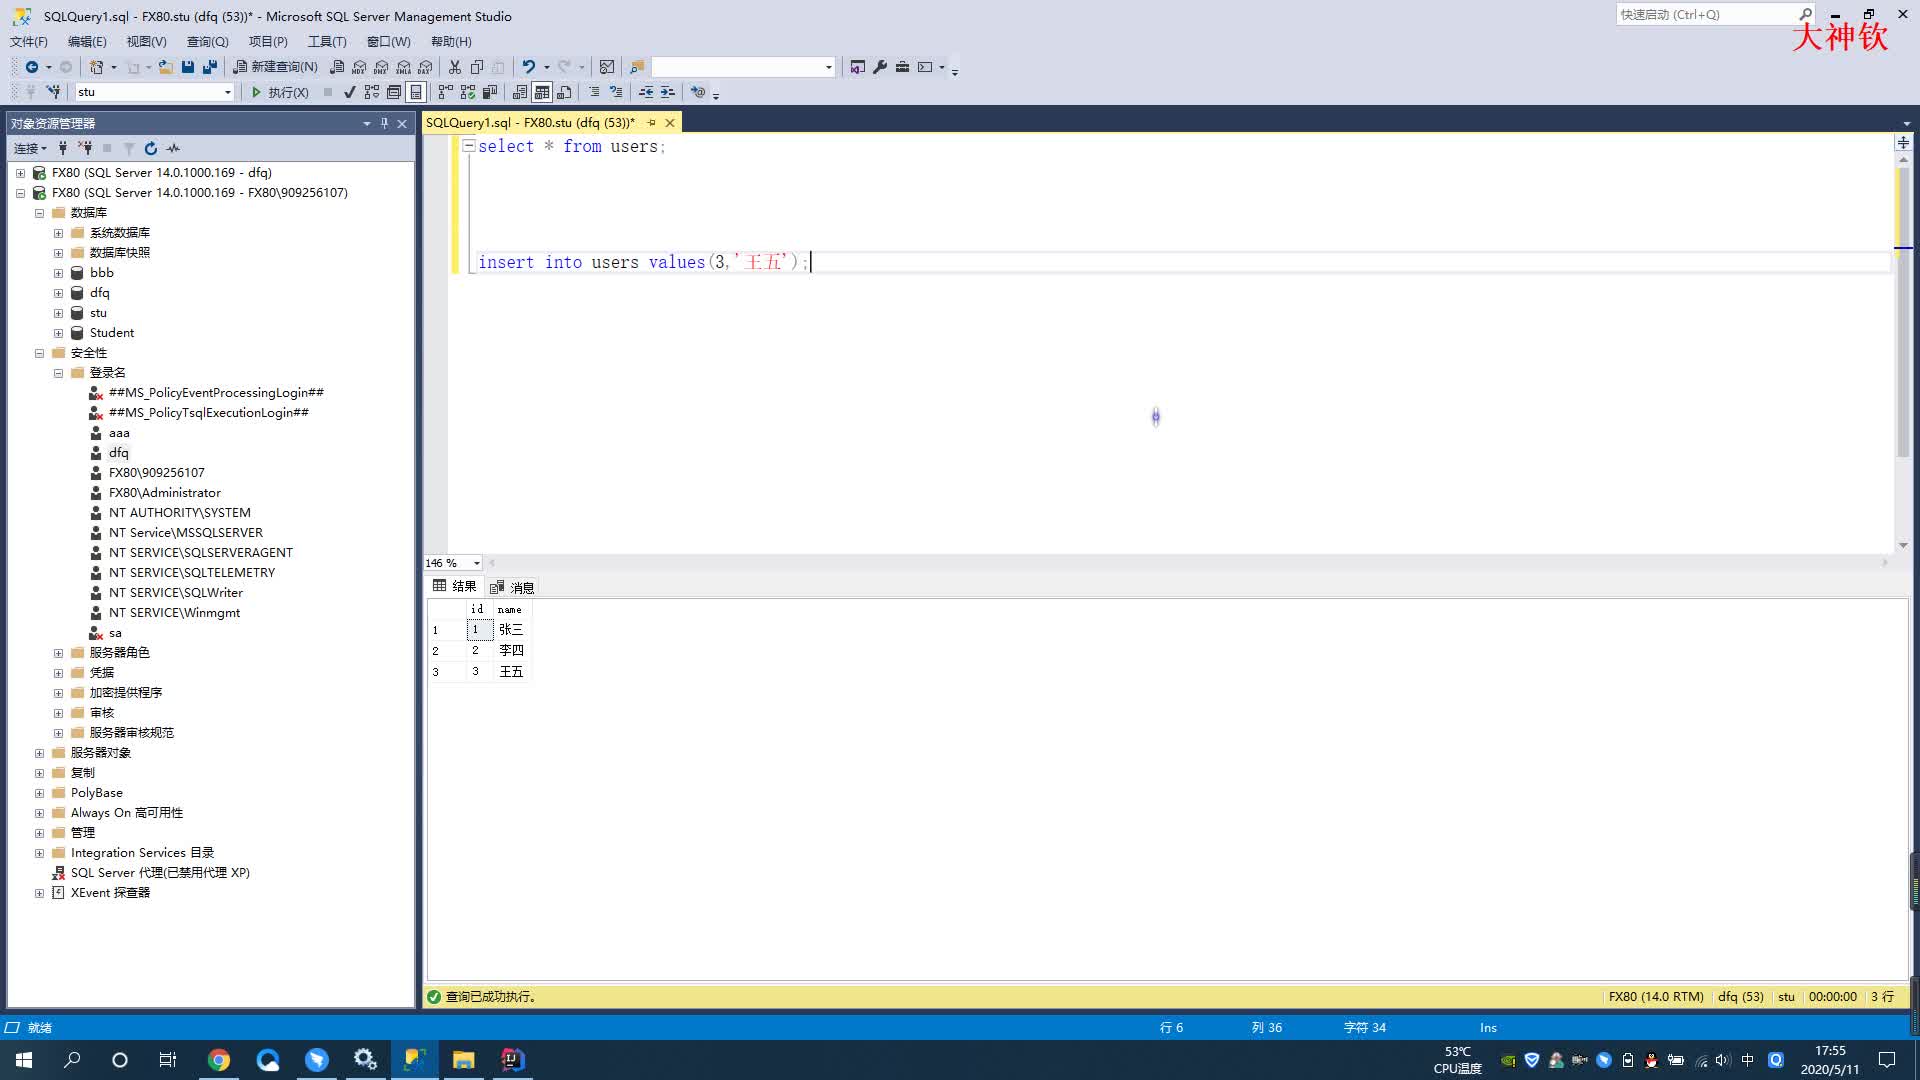The width and height of the screenshot is (1920, 1080).
Task: Toggle Results to Text mode
Action: point(520,92)
